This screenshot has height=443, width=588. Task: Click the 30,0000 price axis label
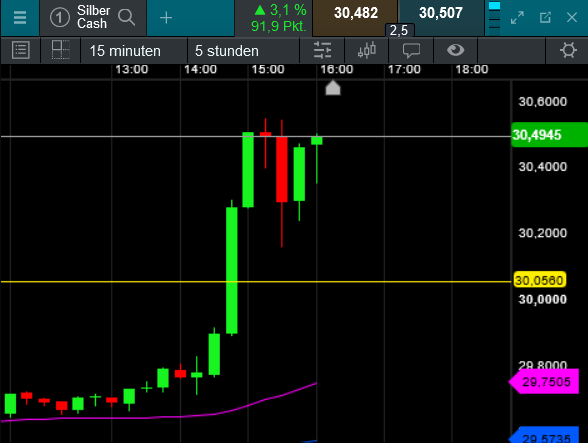click(543, 299)
